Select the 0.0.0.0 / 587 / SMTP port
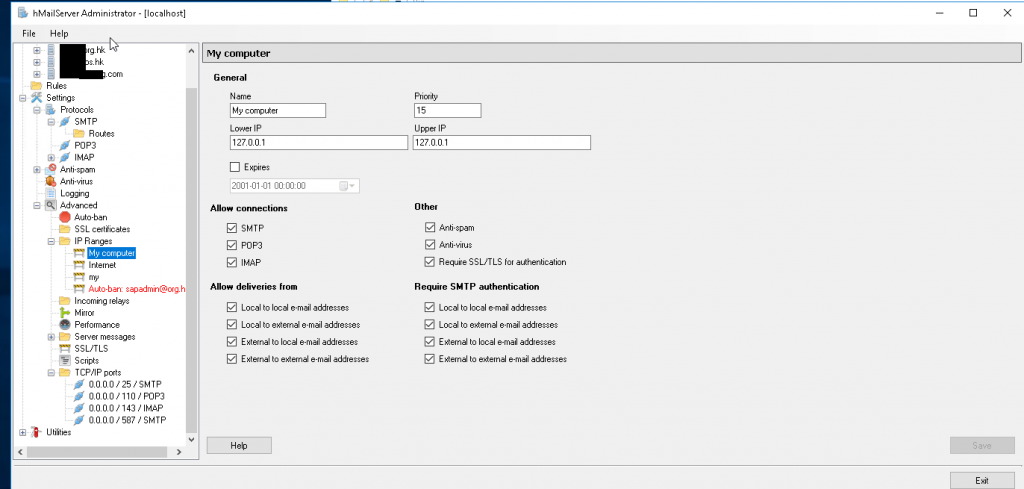This screenshot has width=1024, height=489. pos(127,420)
